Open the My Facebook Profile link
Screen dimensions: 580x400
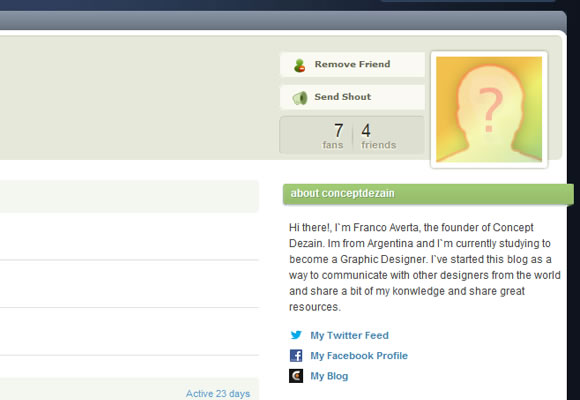point(359,356)
